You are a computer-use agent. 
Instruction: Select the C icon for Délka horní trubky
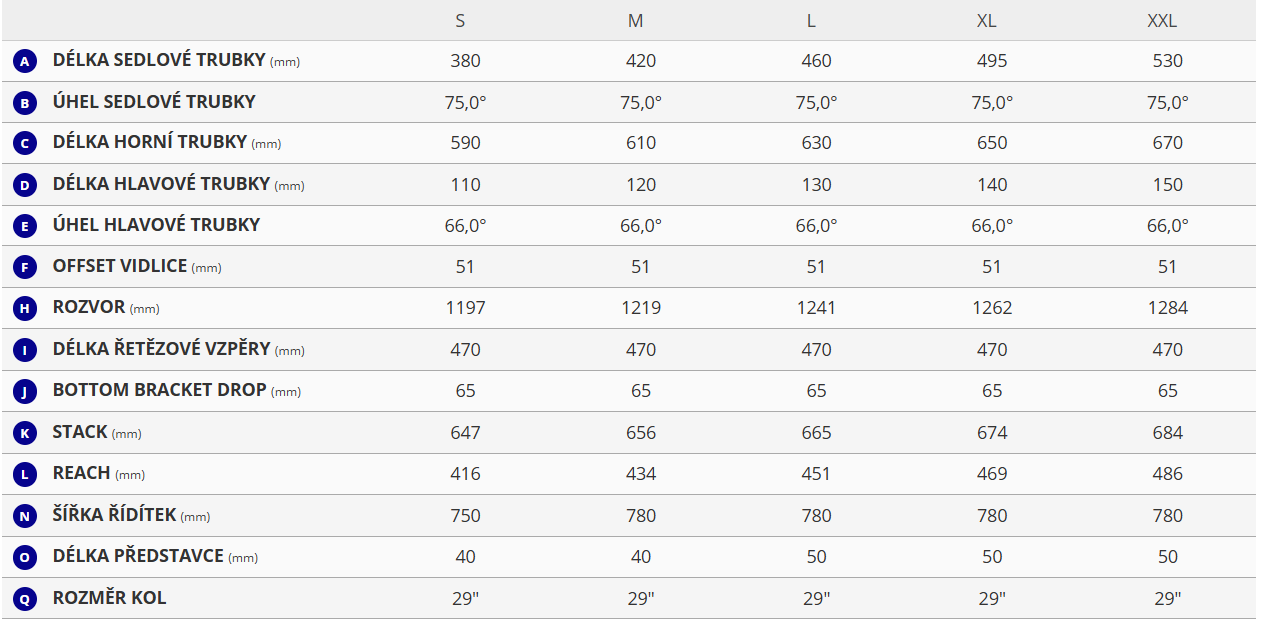pyautogui.click(x=25, y=144)
